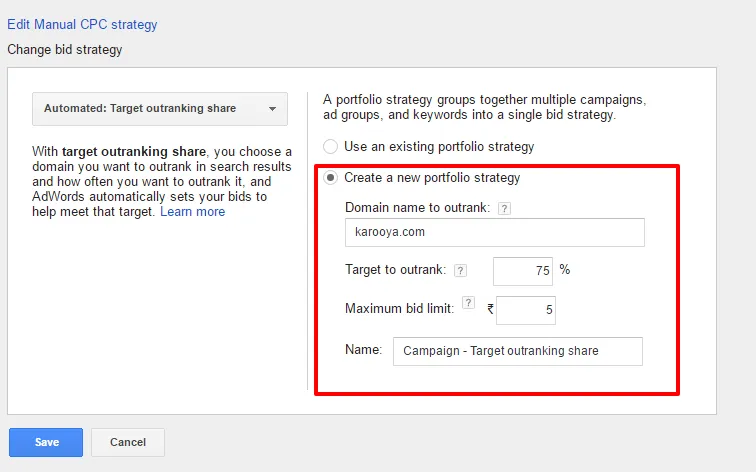The height and width of the screenshot is (472, 756).
Task: Click the 'Maximum bid limit' label text
Action: (399, 309)
